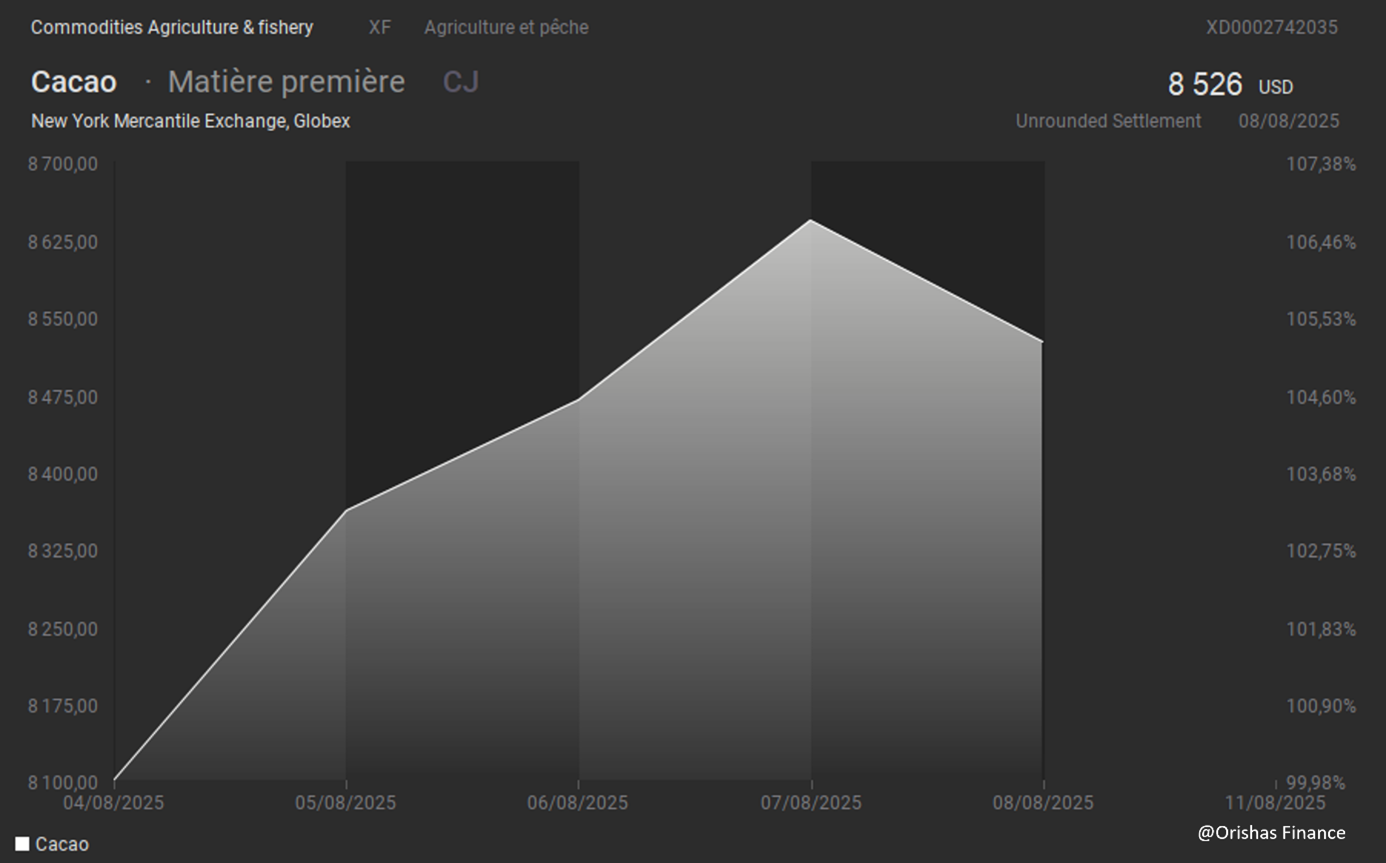The image size is (1386, 863).
Task: Click the 8 100,00 y-axis label
Action: coord(63,782)
